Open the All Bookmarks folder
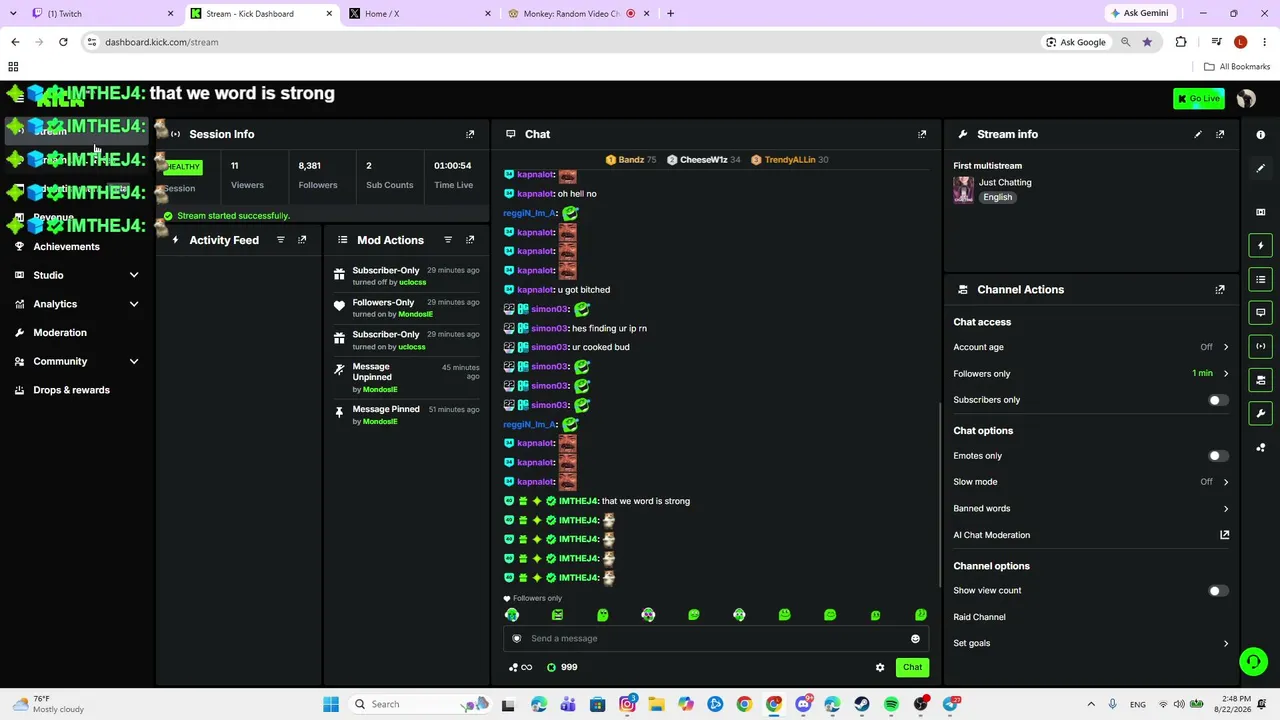The image size is (1280, 720). [x=1237, y=67]
